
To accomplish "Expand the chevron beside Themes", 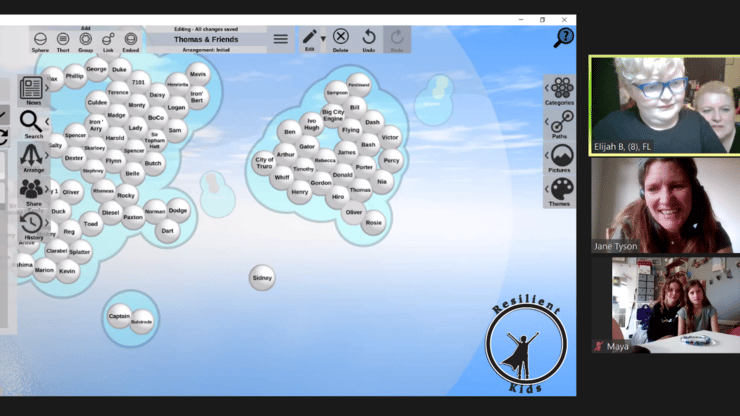I will coord(547,189).
